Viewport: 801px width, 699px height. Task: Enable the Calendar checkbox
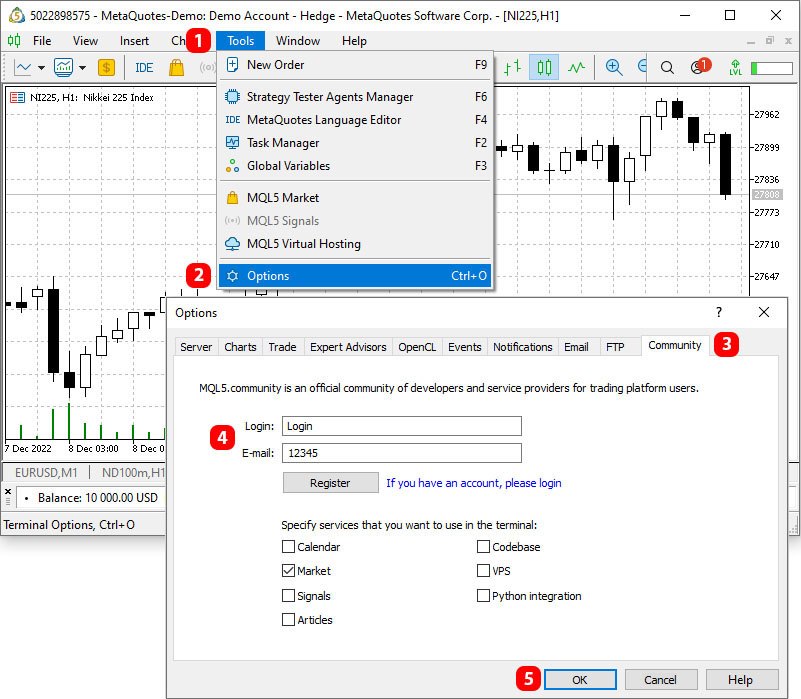click(289, 547)
